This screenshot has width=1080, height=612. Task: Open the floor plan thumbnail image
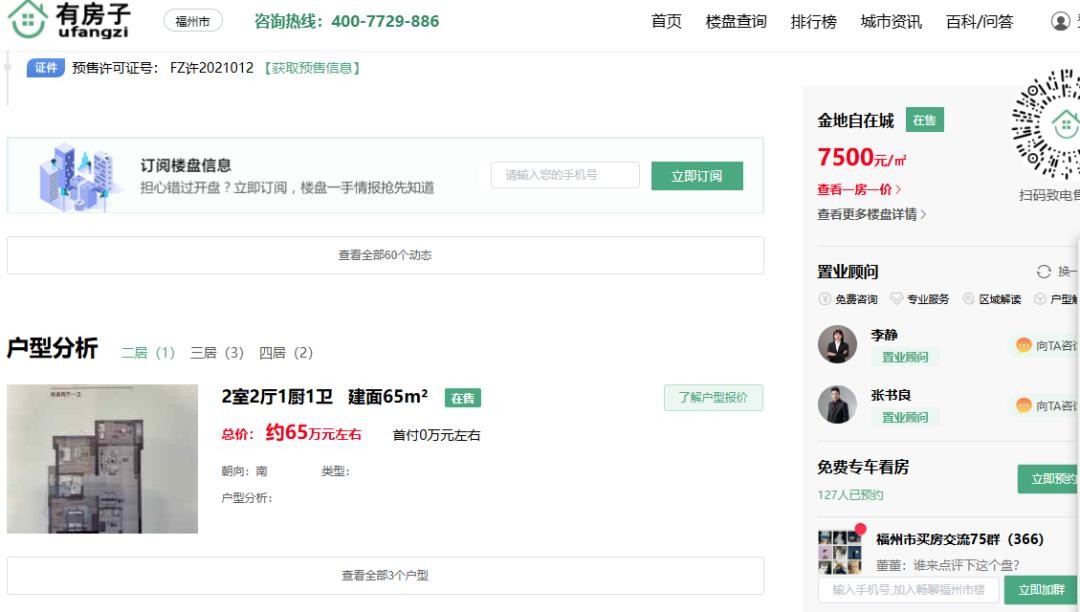pos(102,459)
